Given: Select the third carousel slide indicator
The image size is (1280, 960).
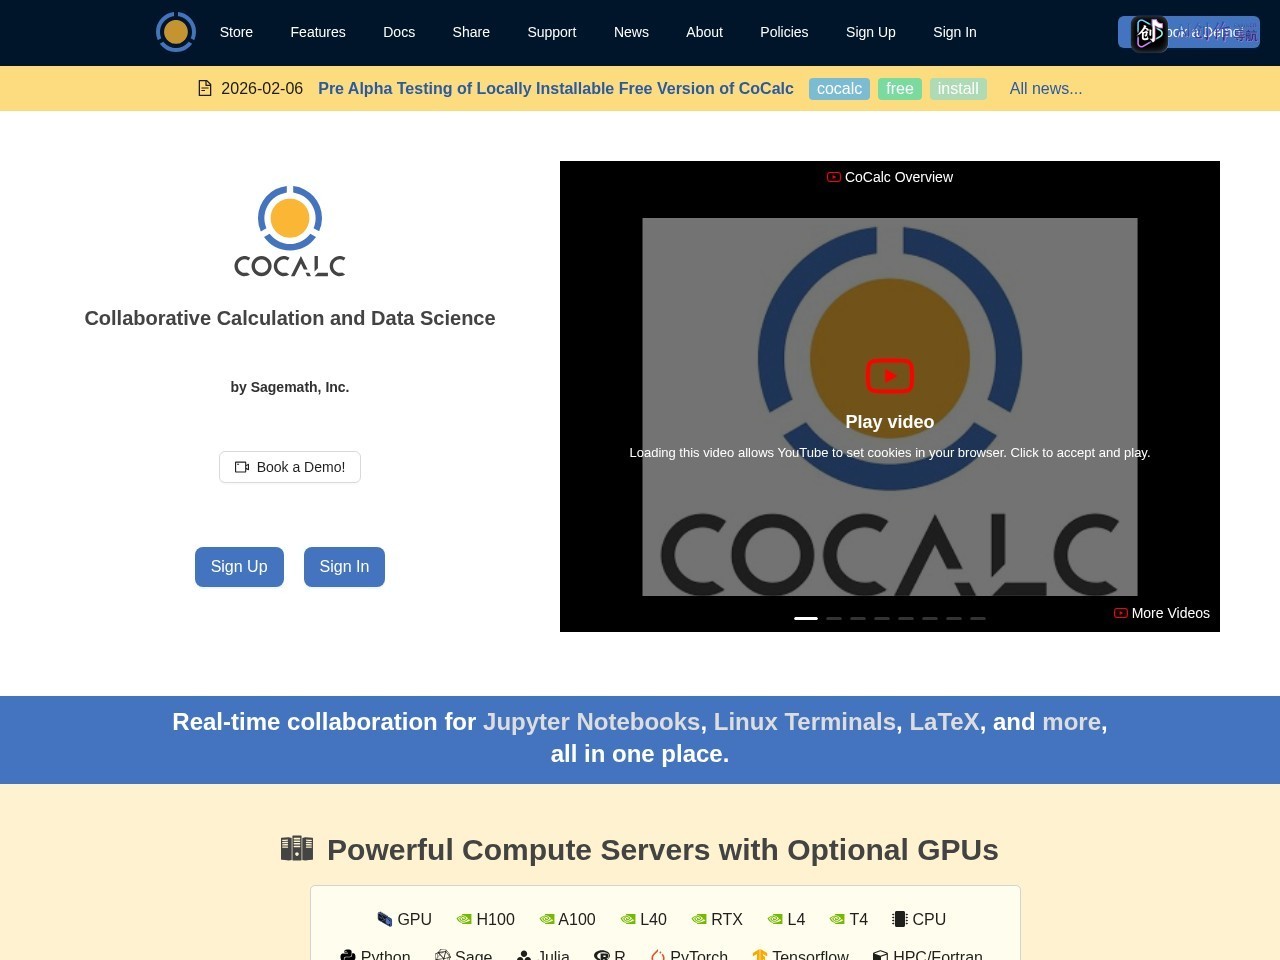Looking at the screenshot, I should (x=858, y=618).
